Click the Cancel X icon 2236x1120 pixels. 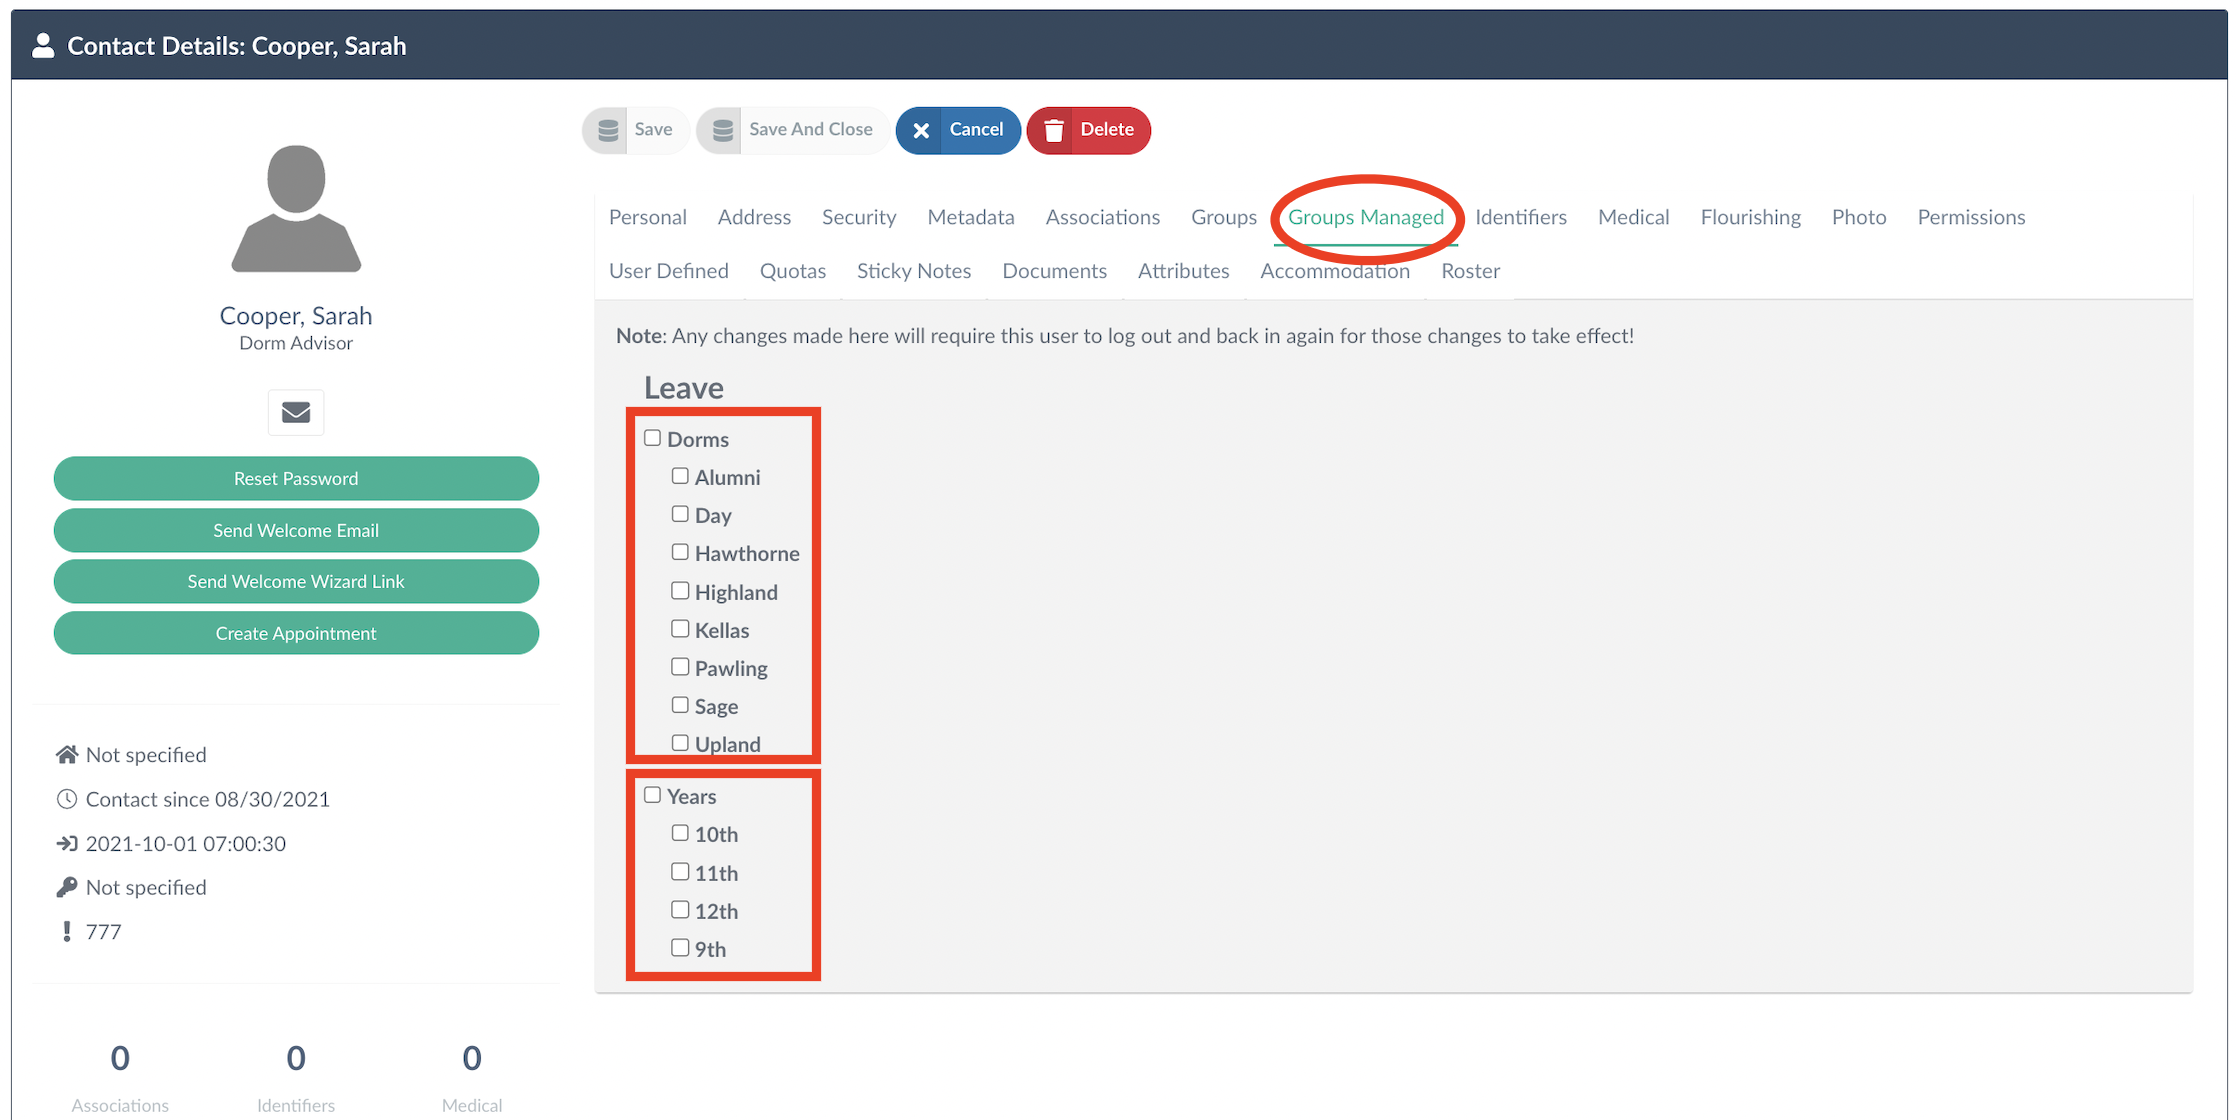[921, 130]
